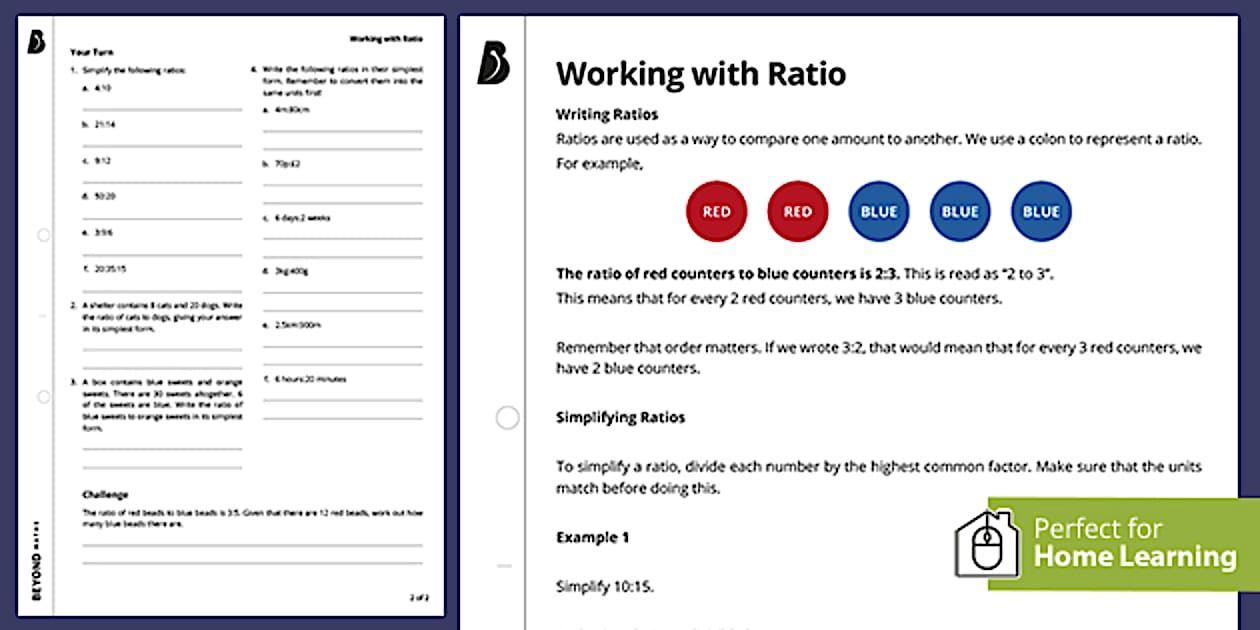
Task: Select the first RED counter circle
Action: click(x=716, y=211)
